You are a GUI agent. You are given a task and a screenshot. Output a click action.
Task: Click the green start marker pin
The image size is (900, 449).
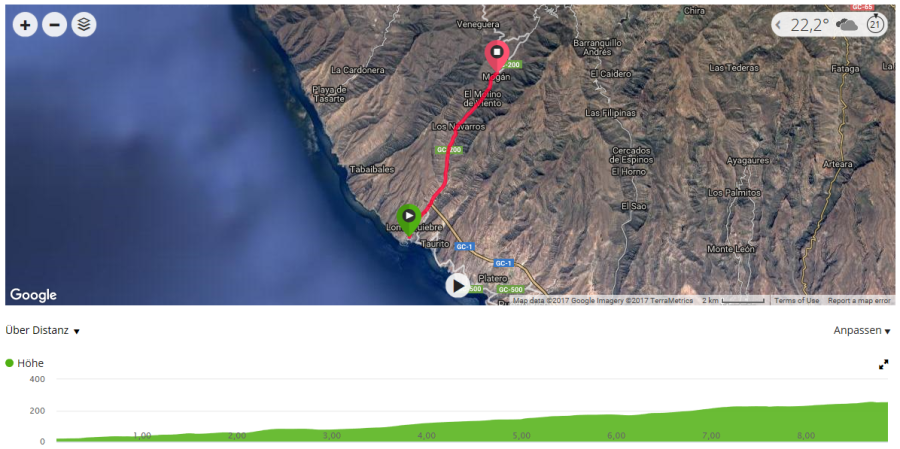tap(409, 219)
